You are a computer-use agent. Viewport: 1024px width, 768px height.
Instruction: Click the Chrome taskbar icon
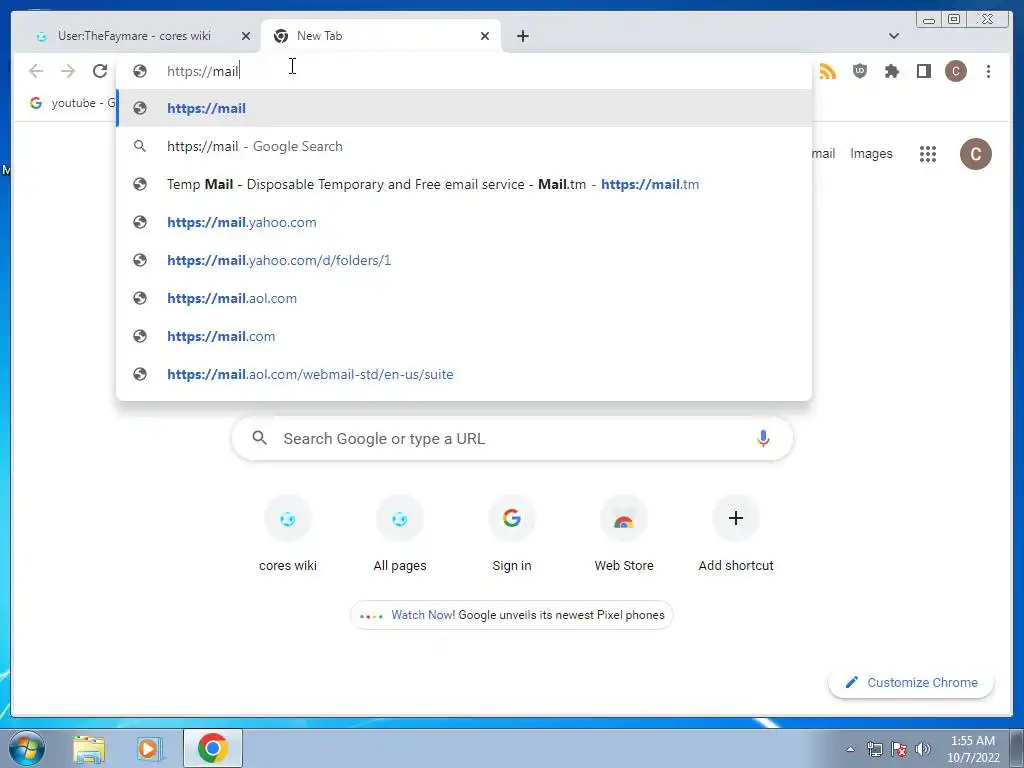(x=212, y=748)
